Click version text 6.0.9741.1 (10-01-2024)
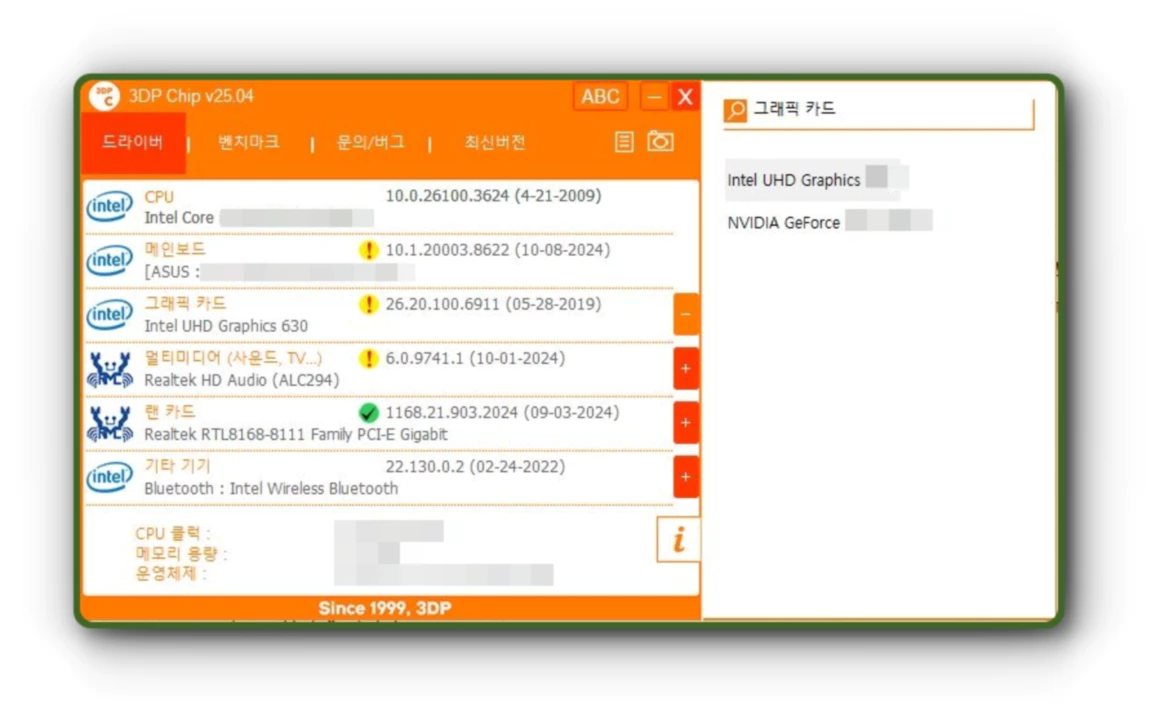This screenshot has width=1156, height=720. click(x=475, y=358)
